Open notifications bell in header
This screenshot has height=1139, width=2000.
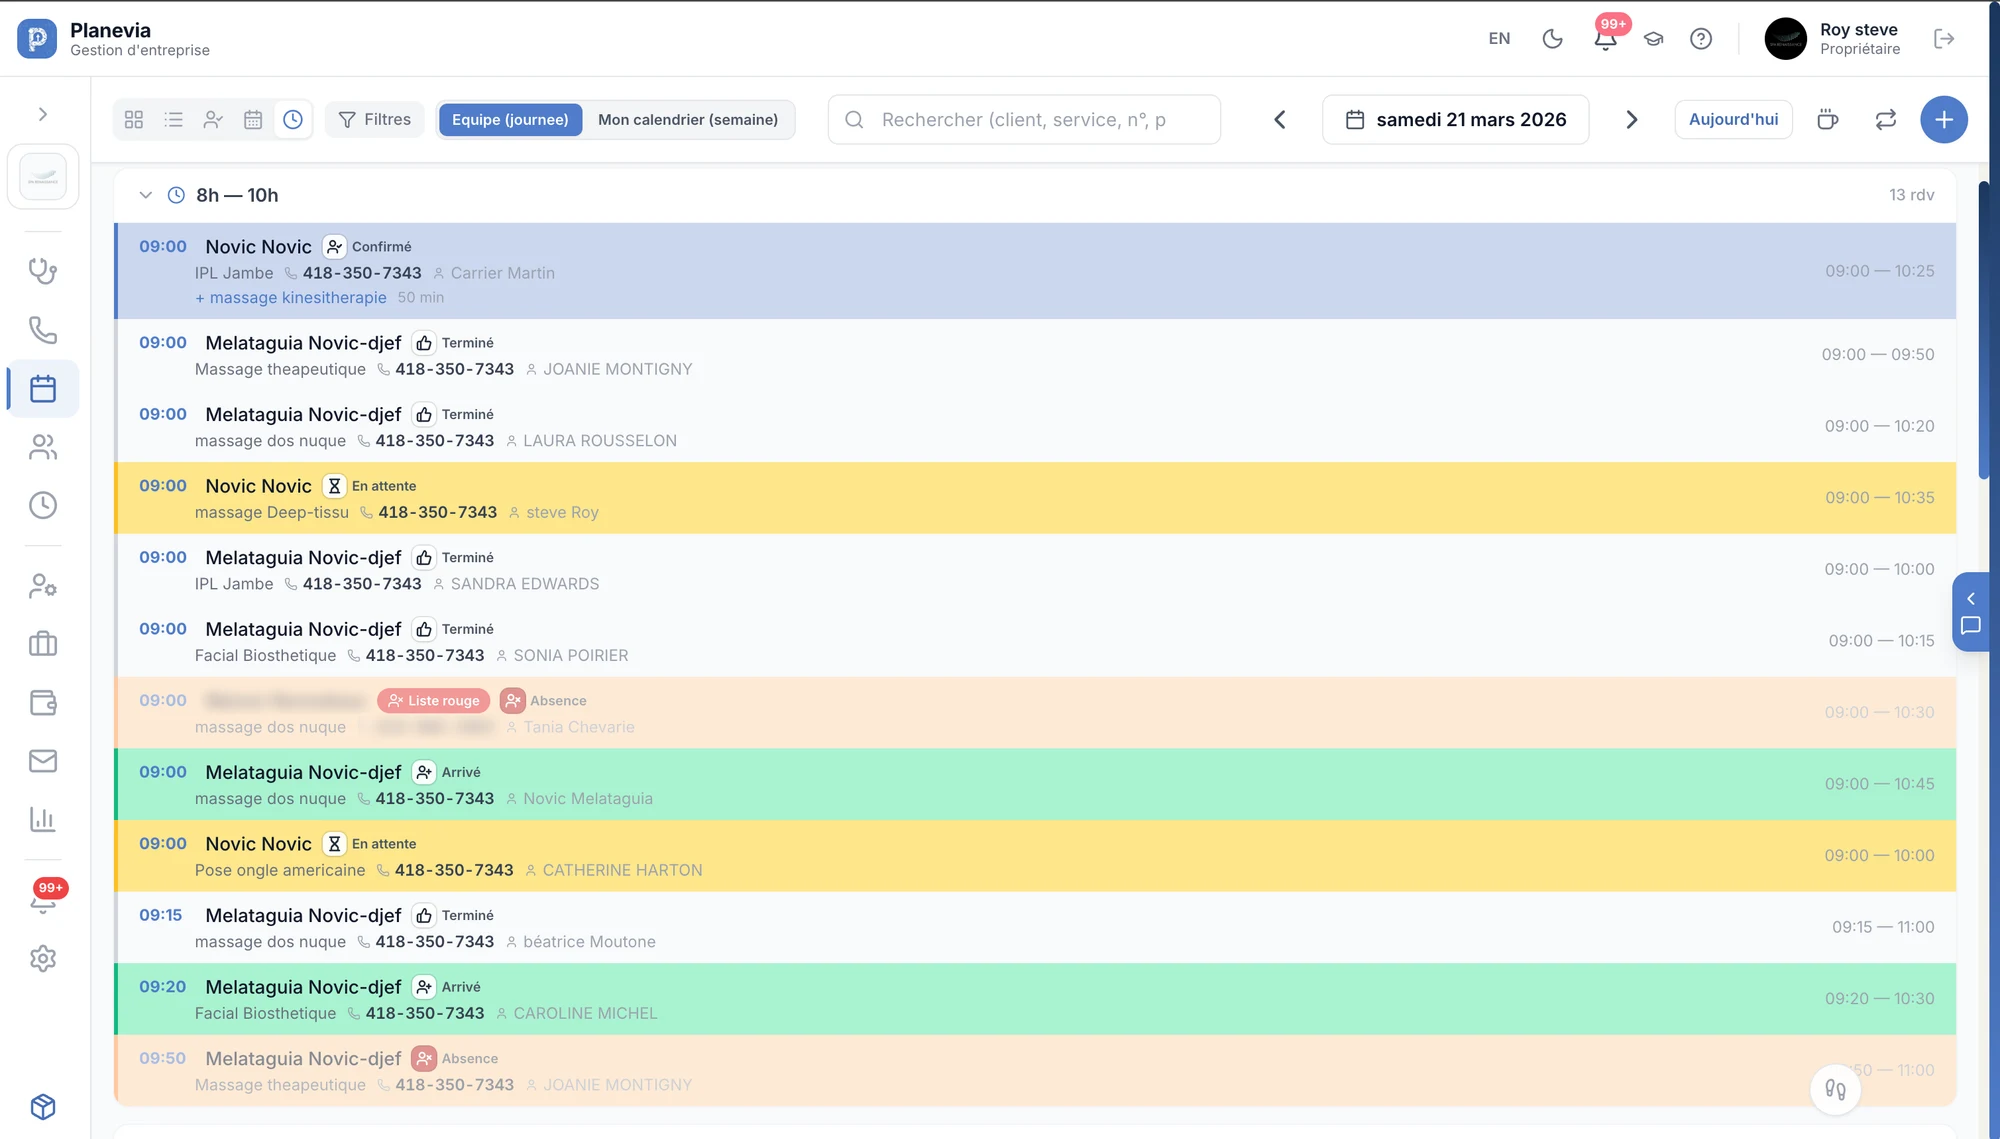(x=1605, y=39)
